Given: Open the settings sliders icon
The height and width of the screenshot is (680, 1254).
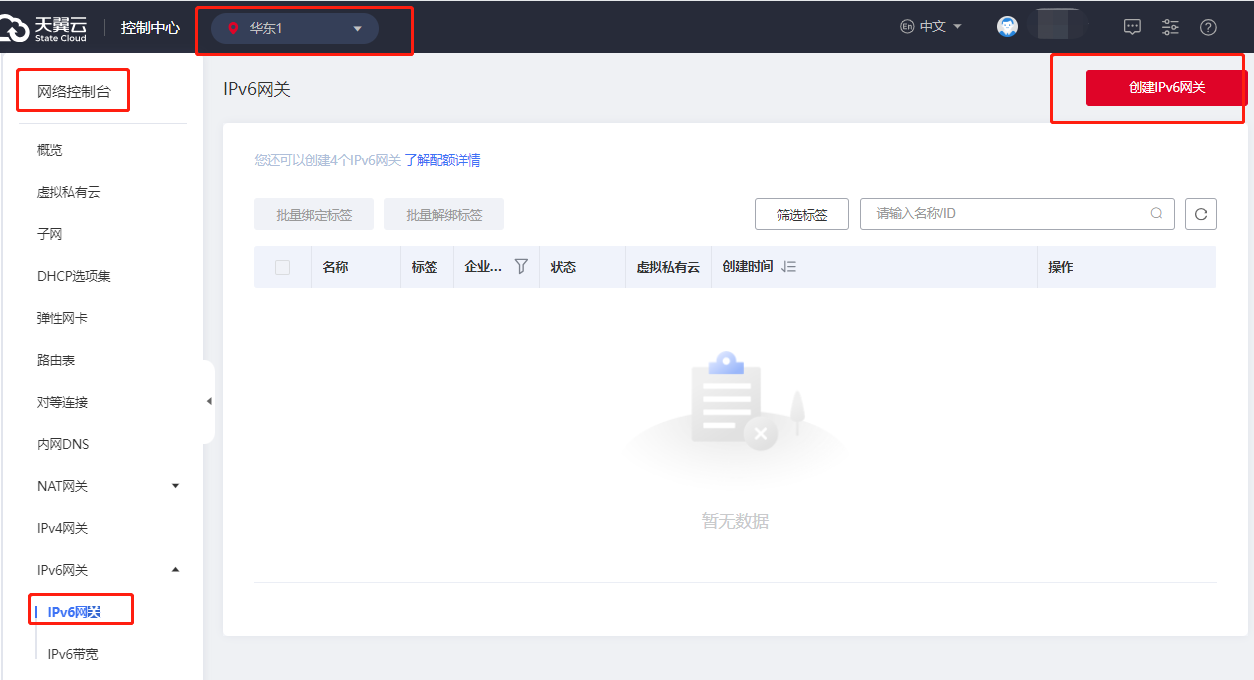Looking at the screenshot, I should (1170, 27).
